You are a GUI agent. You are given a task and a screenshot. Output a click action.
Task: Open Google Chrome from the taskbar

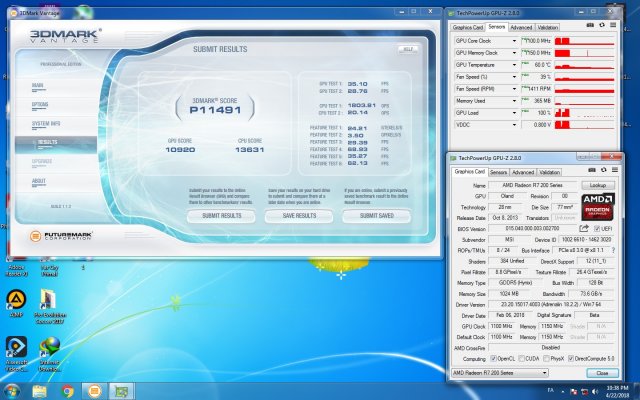point(67,391)
